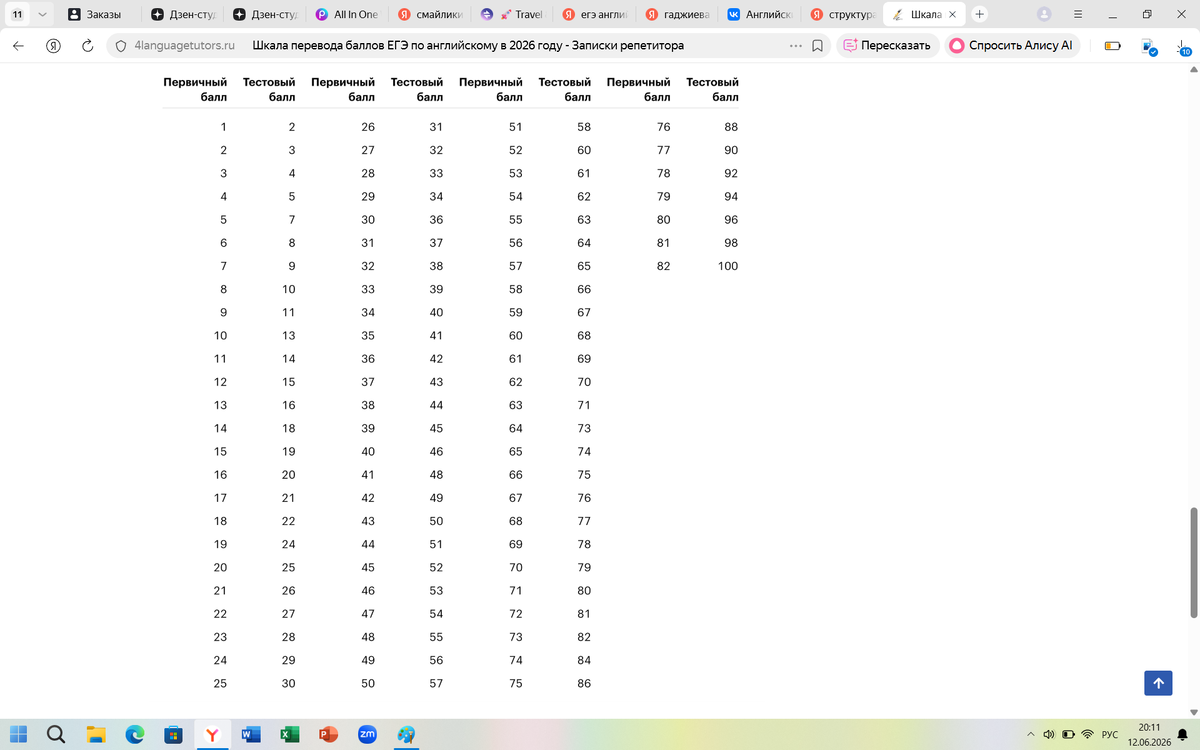The height and width of the screenshot is (750, 1200).
Task: Go back using the browser back arrow
Action: (x=18, y=45)
